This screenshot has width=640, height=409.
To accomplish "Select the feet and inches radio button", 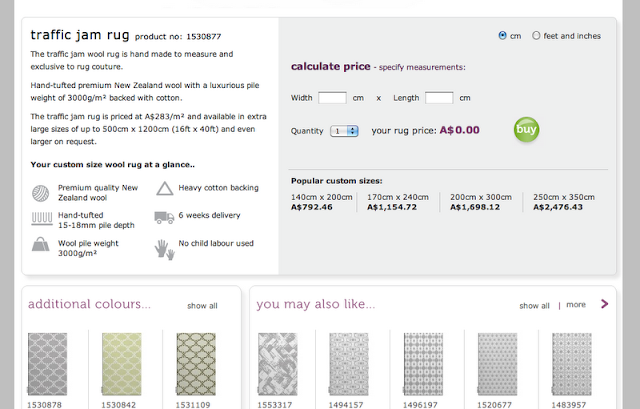I will (x=536, y=36).
